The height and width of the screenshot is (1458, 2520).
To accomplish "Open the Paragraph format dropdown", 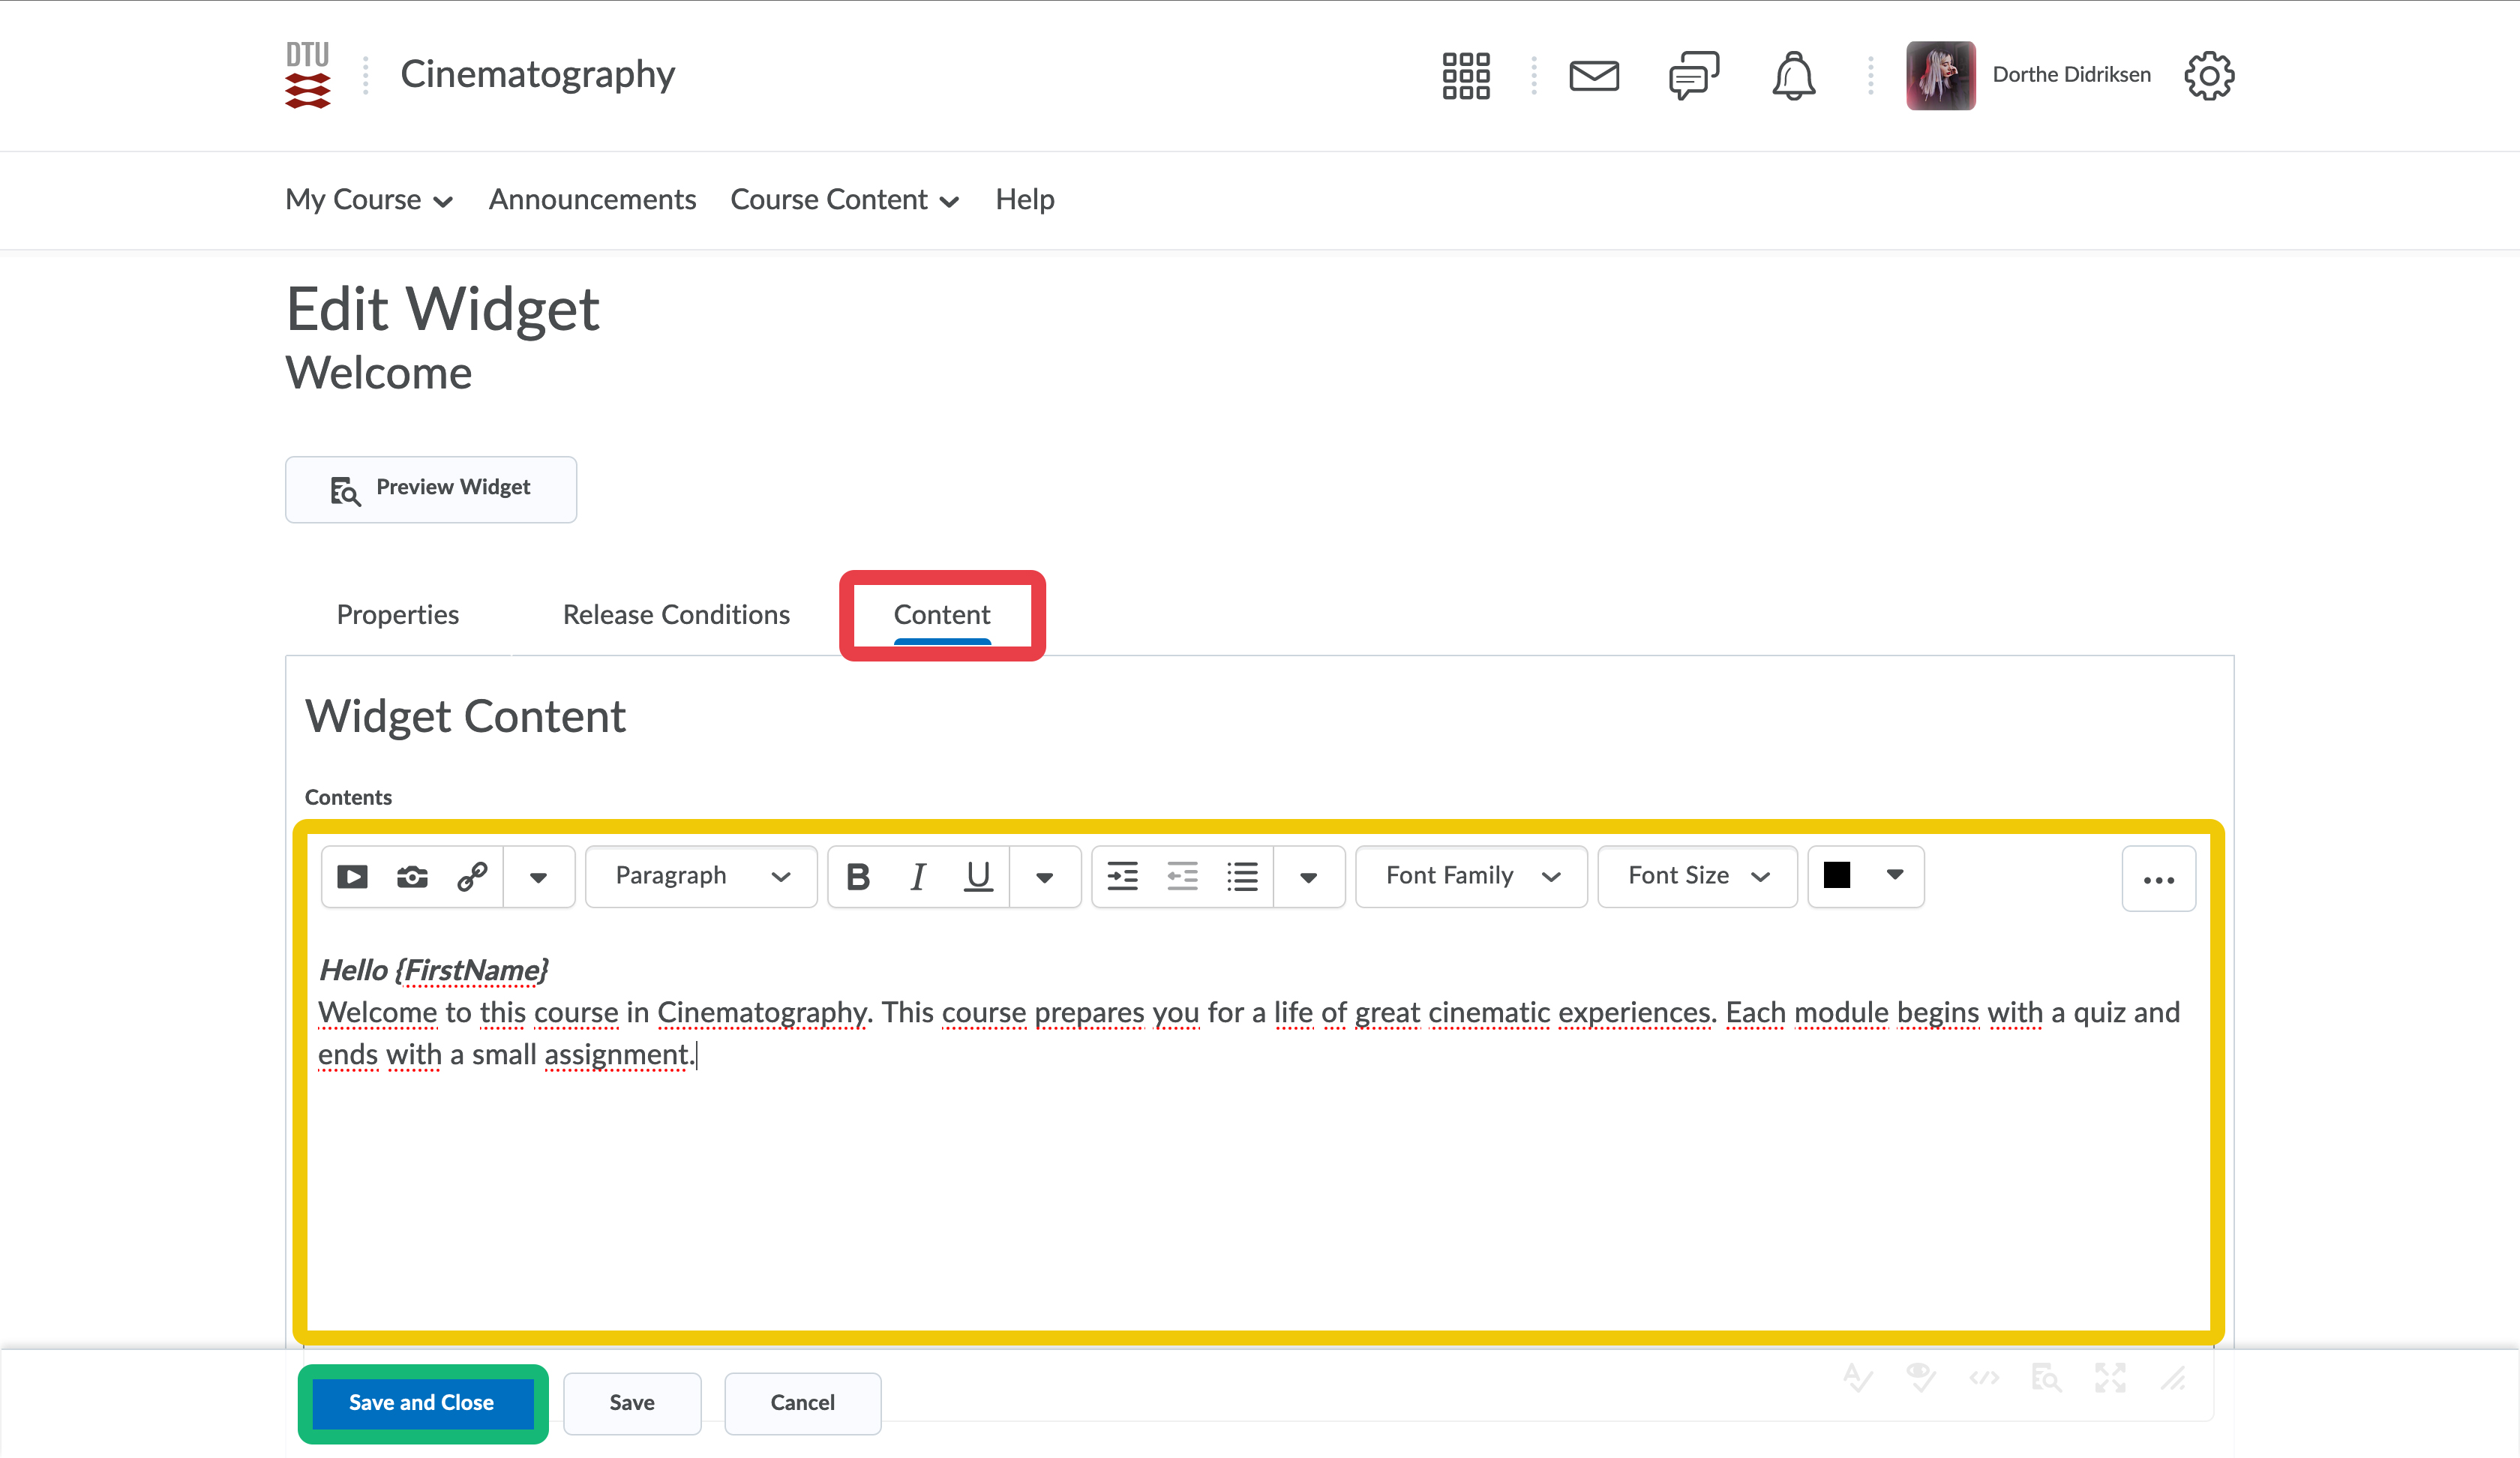I will (701, 877).
